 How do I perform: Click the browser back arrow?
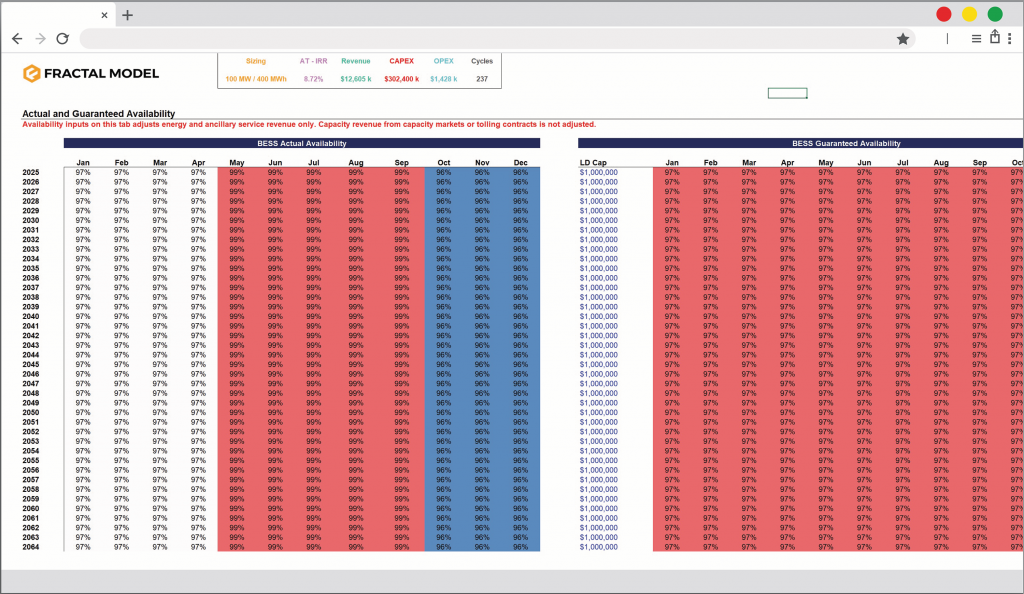click(17, 39)
